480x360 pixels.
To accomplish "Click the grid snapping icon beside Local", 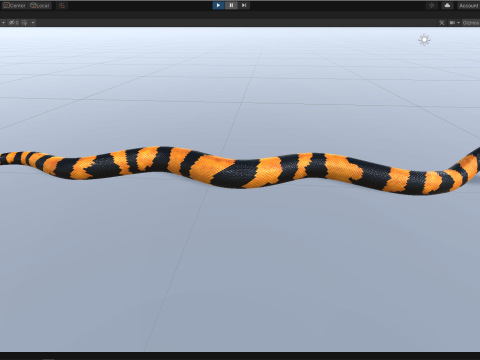I will click(62, 6).
